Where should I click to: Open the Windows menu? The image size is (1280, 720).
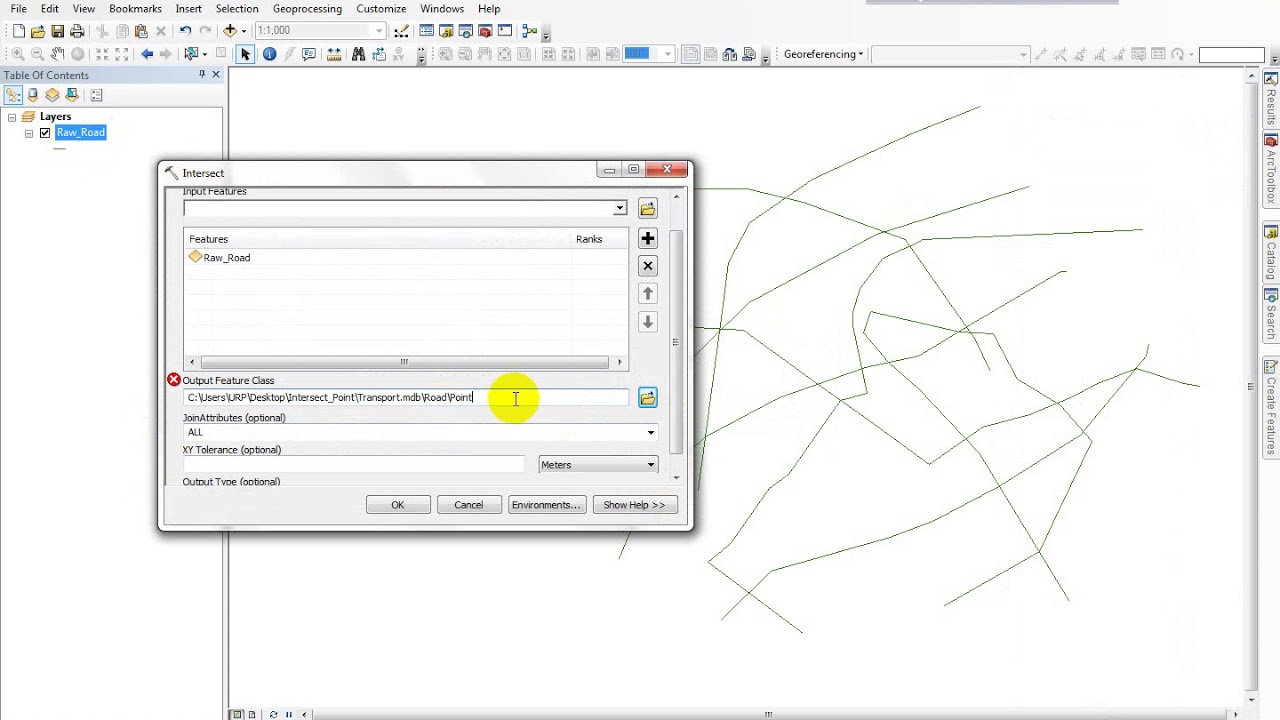coord(442,9)
